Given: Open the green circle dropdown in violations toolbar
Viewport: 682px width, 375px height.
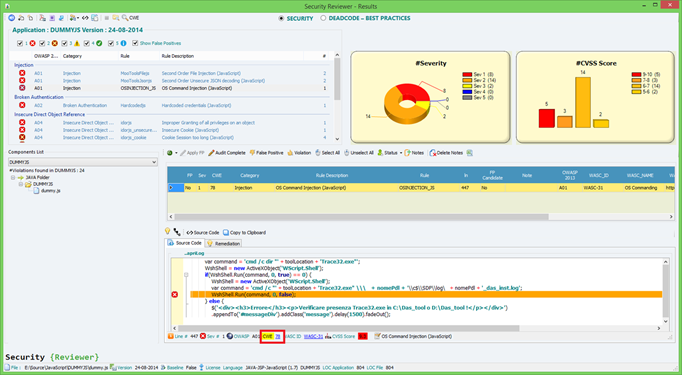Looking at the screenshot, I should point(176,153).
